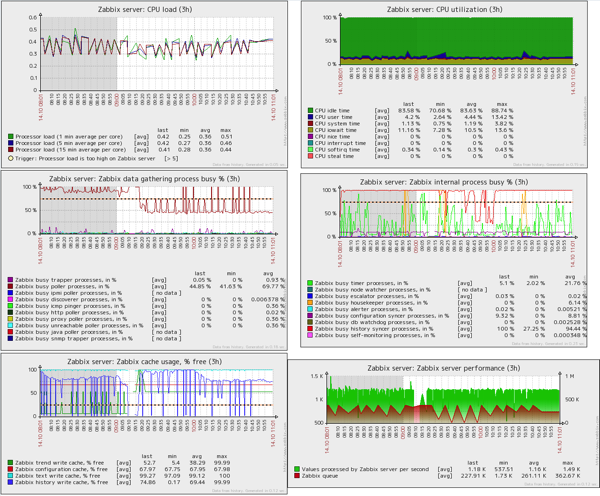This screenshot has width=600, height=496.
Task: Click the red swatch for 15 min processor load
Action: [11, 150]
